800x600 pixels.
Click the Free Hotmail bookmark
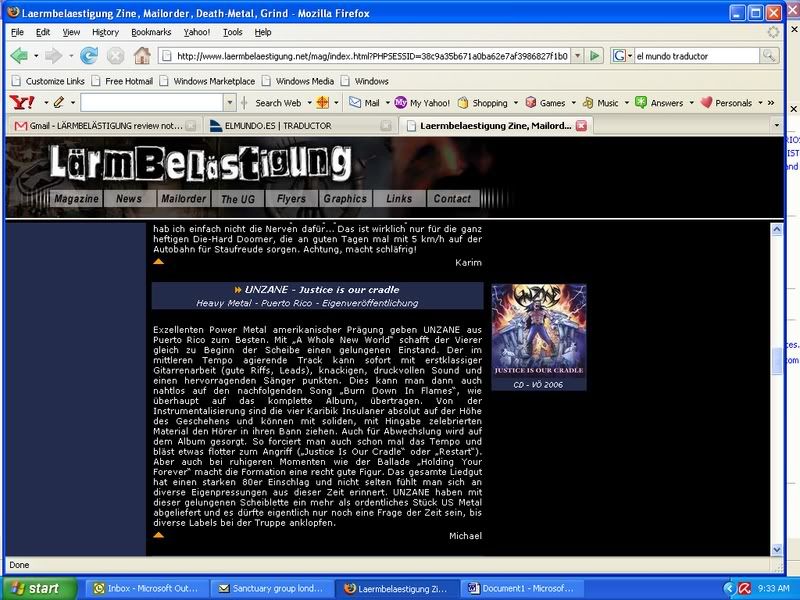point(122,81)
